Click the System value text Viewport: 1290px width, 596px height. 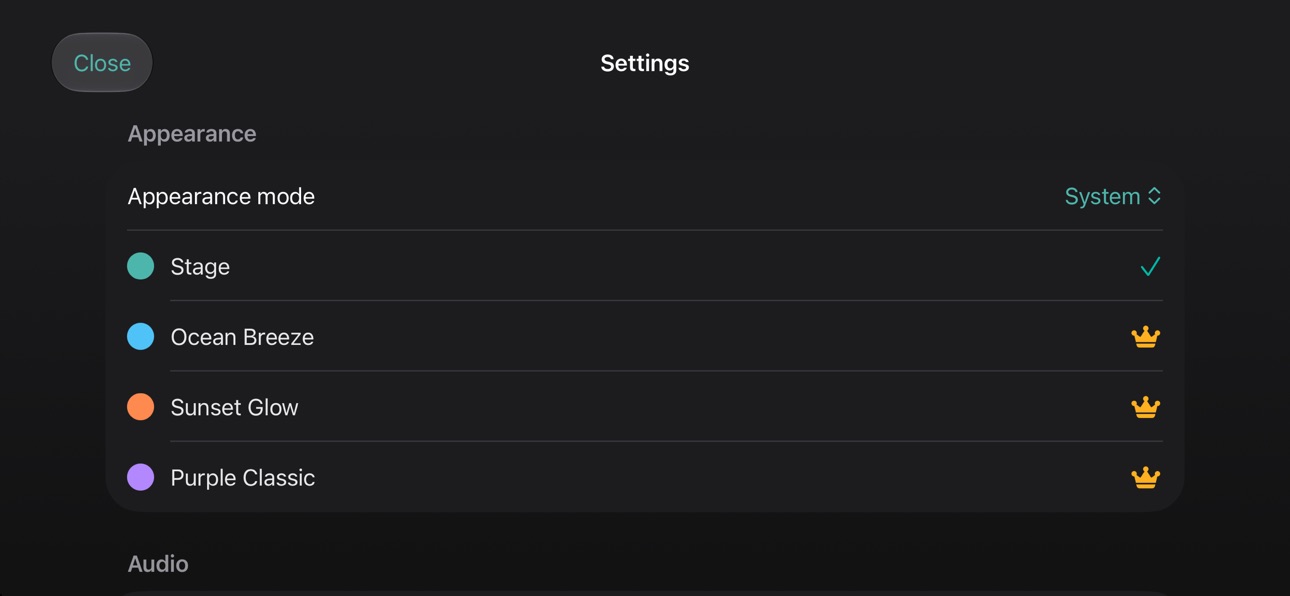tap(1102, 196)
